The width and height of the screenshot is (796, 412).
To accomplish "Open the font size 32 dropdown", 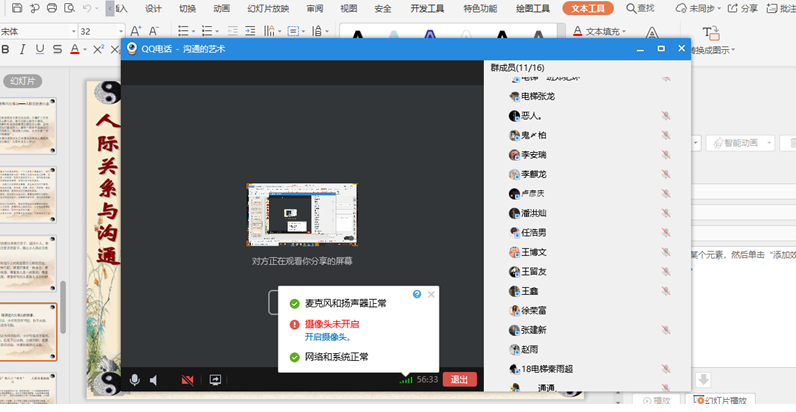I will point(120,31).
